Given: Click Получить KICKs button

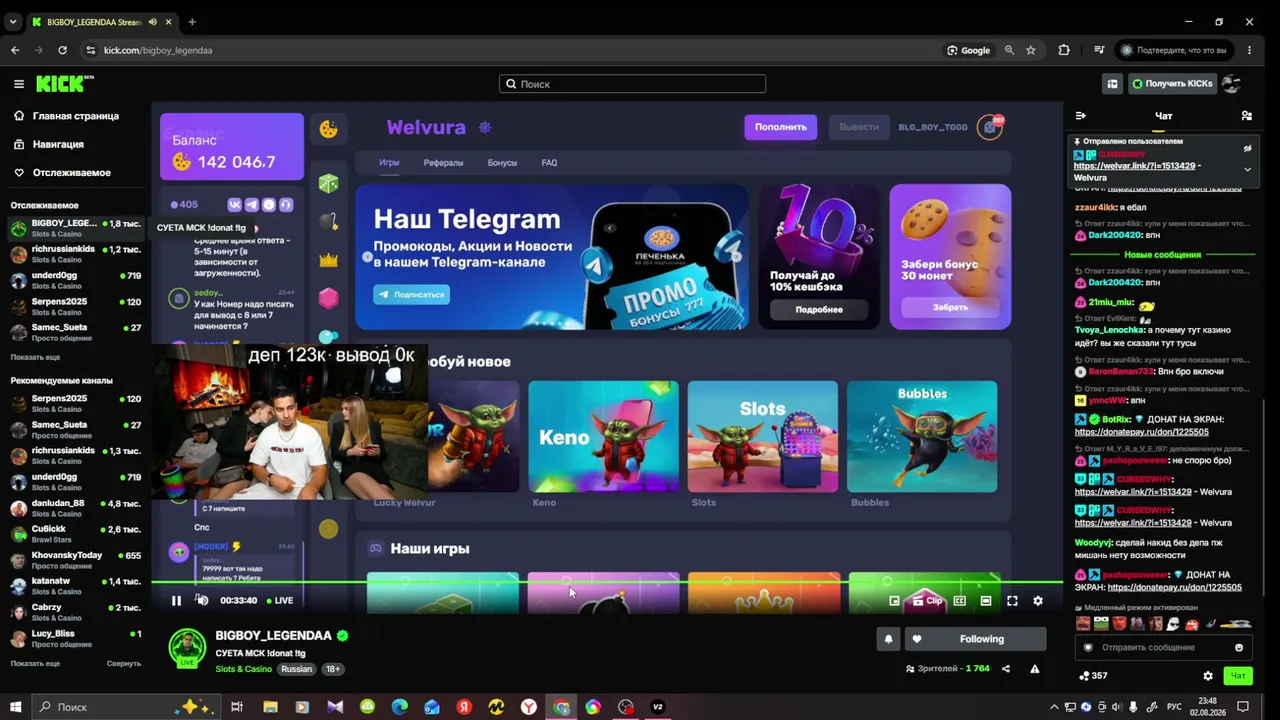Looking at the screenshot, I should pos(1173,84).
